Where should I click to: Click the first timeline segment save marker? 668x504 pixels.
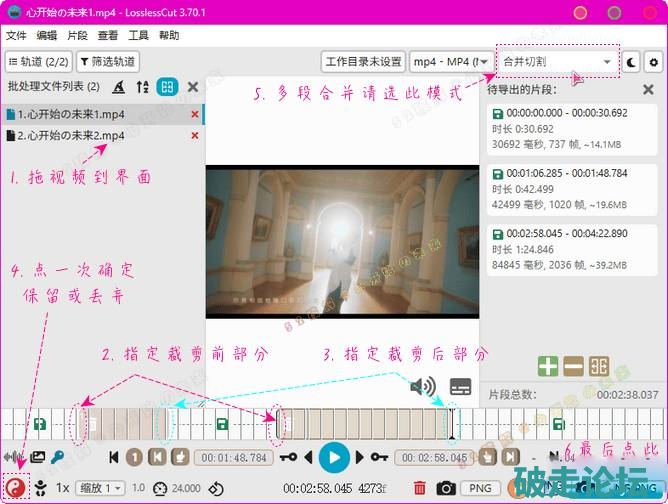40,424
